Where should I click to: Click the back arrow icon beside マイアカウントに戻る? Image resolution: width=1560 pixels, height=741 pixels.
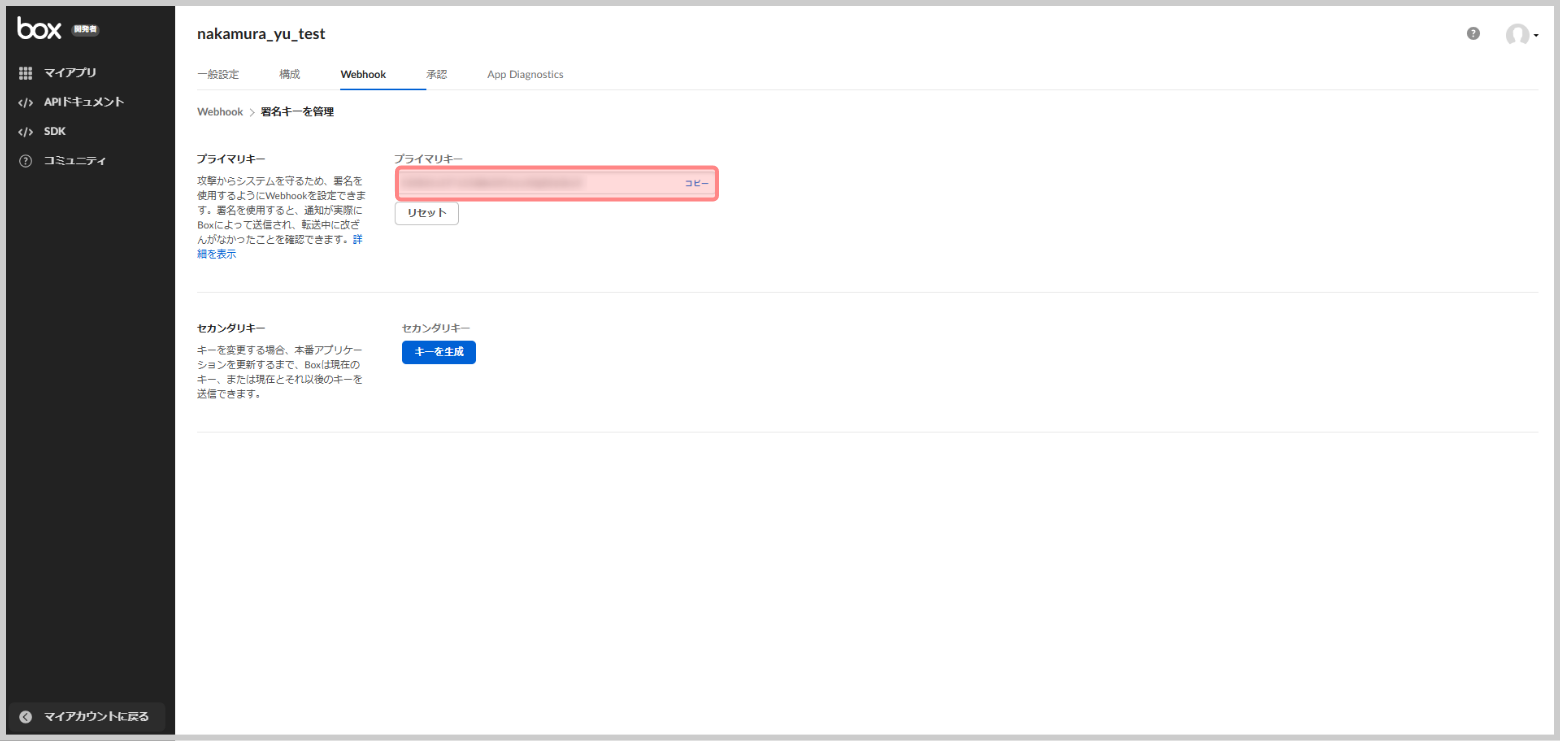pyautogui.click(x=26, y=717)
